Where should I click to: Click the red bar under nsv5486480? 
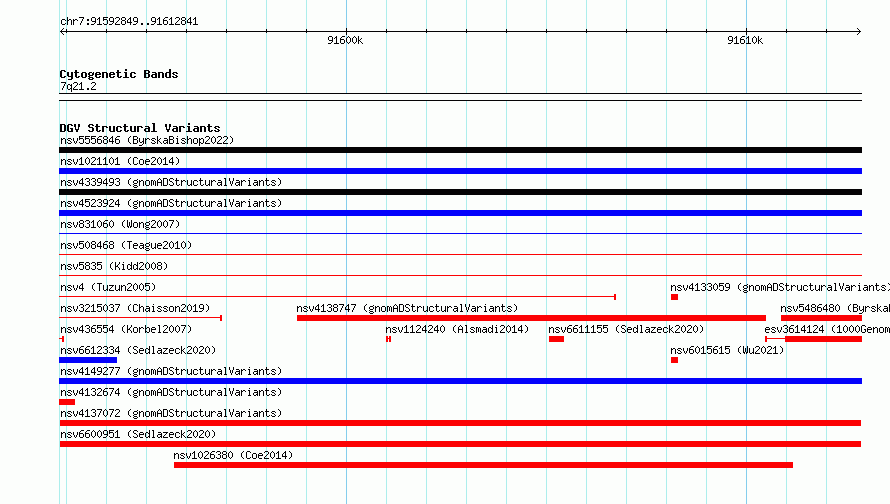click(x=821, y=318)
